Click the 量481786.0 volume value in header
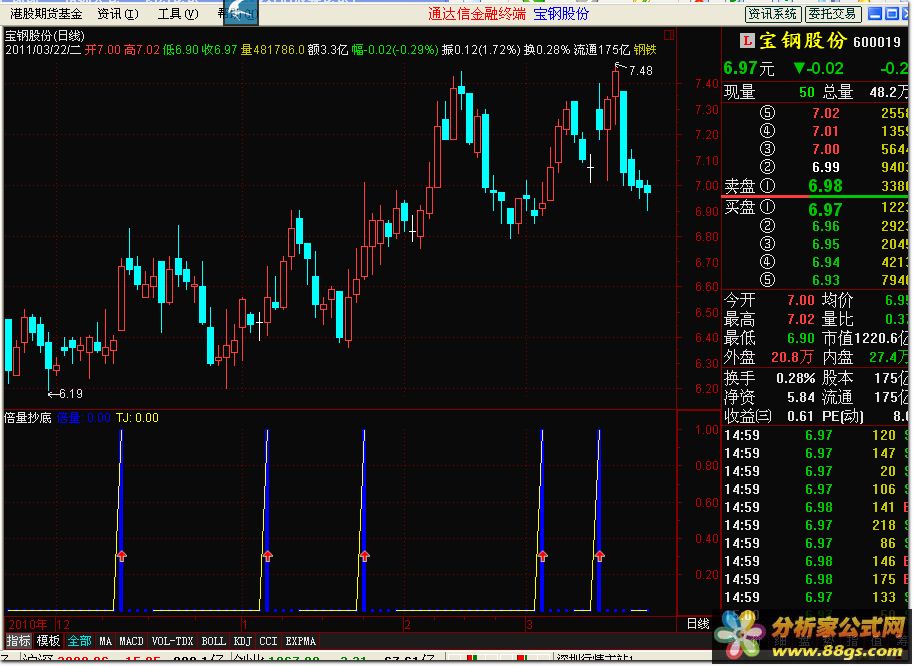914x666 pixels. tap(273, 50)
